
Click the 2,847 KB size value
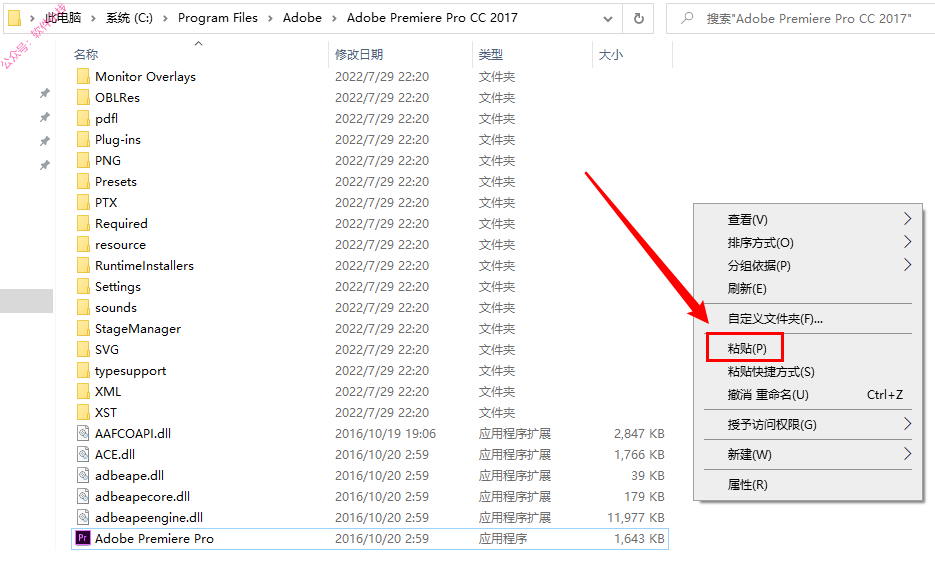coord(639,433)
